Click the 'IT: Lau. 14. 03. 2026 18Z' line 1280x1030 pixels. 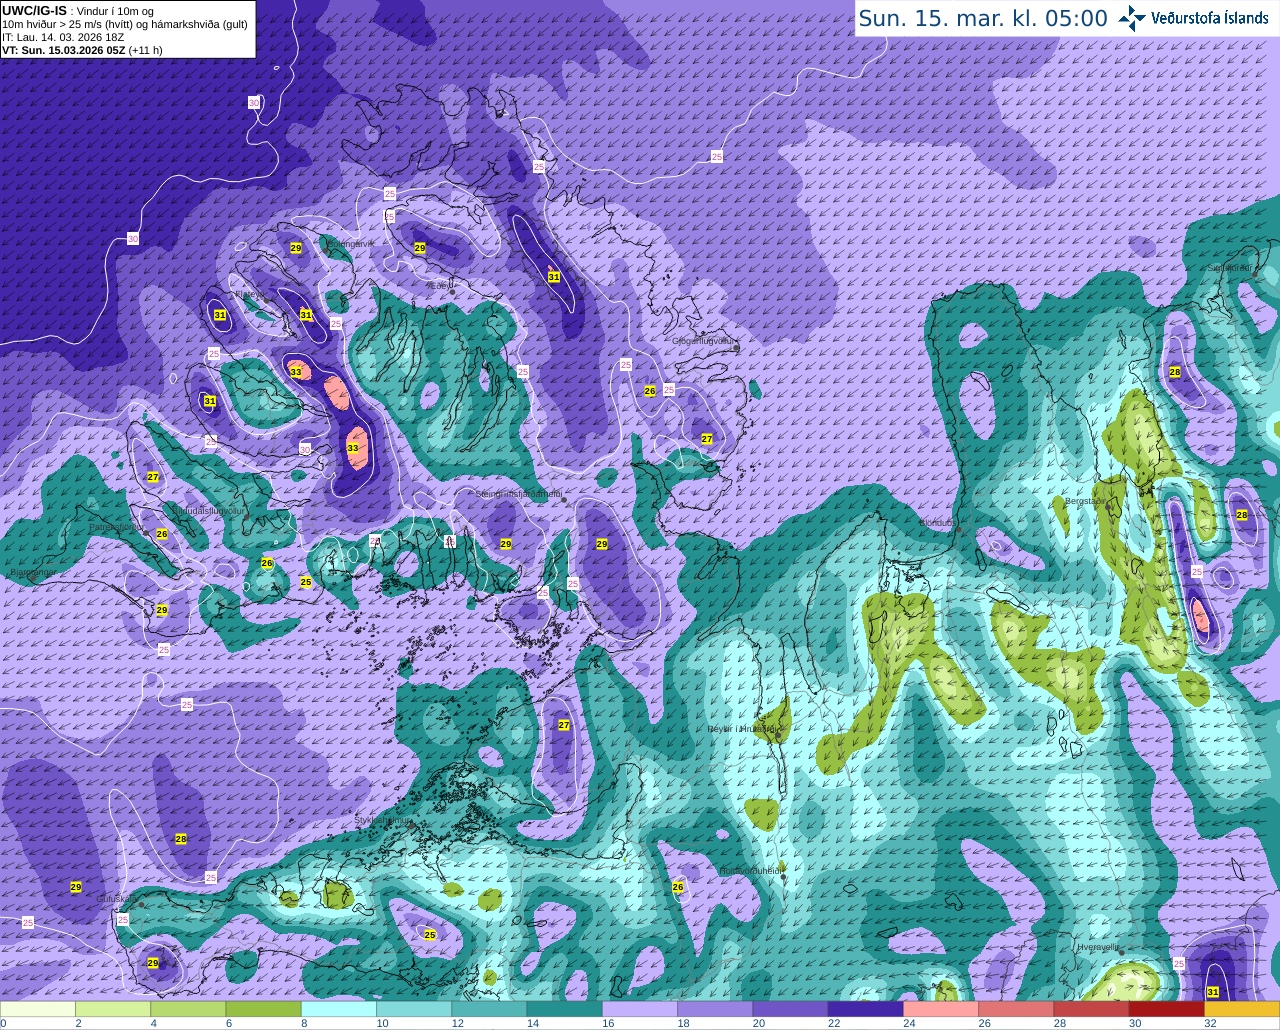(x=63, y=37)
